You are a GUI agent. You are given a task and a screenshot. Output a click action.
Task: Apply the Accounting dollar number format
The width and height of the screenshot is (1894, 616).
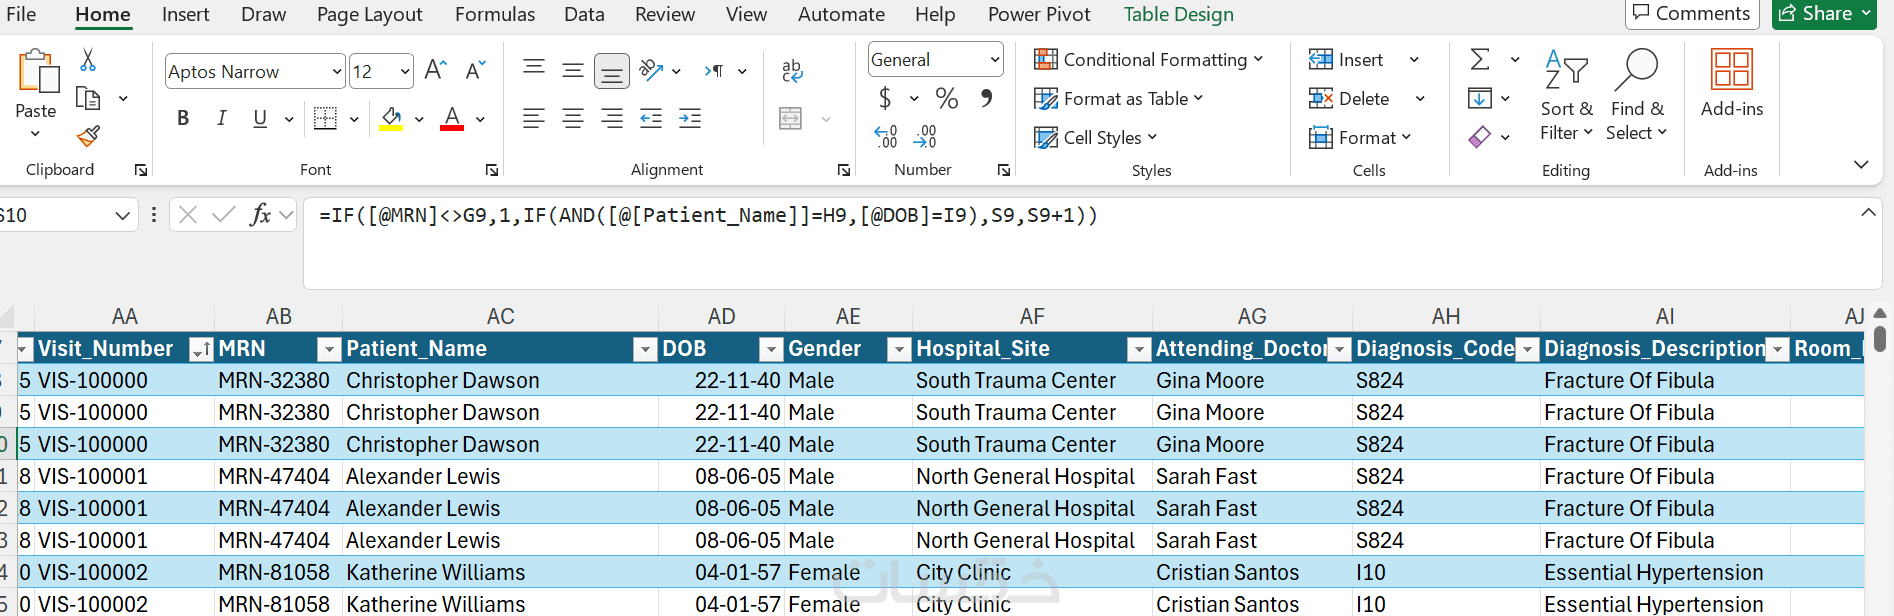(x=885, y=98)
